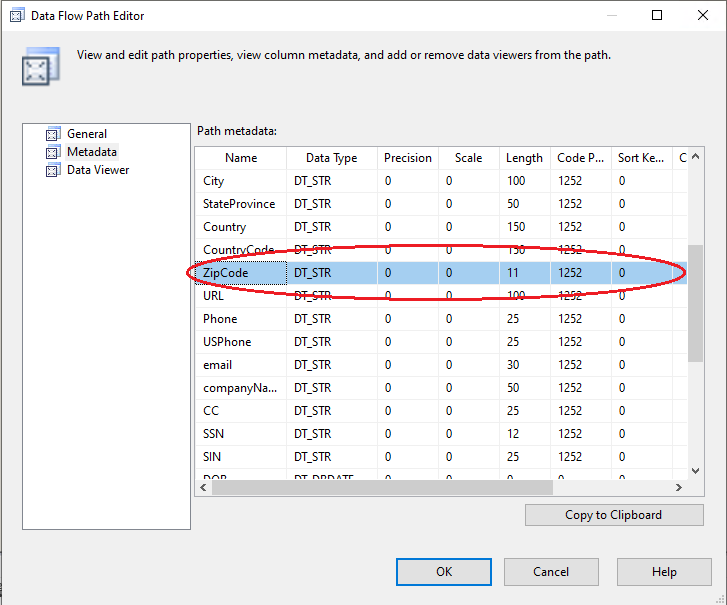Select the ZipCode row
This screenshot has height=605, width=727.
coord(226,273)
